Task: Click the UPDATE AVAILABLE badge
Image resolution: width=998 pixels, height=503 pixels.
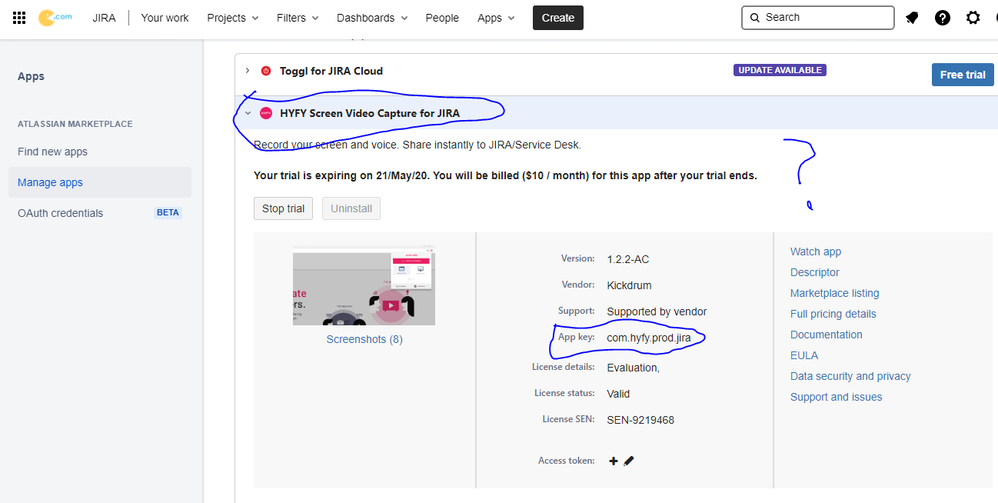Action: [780, 70]
